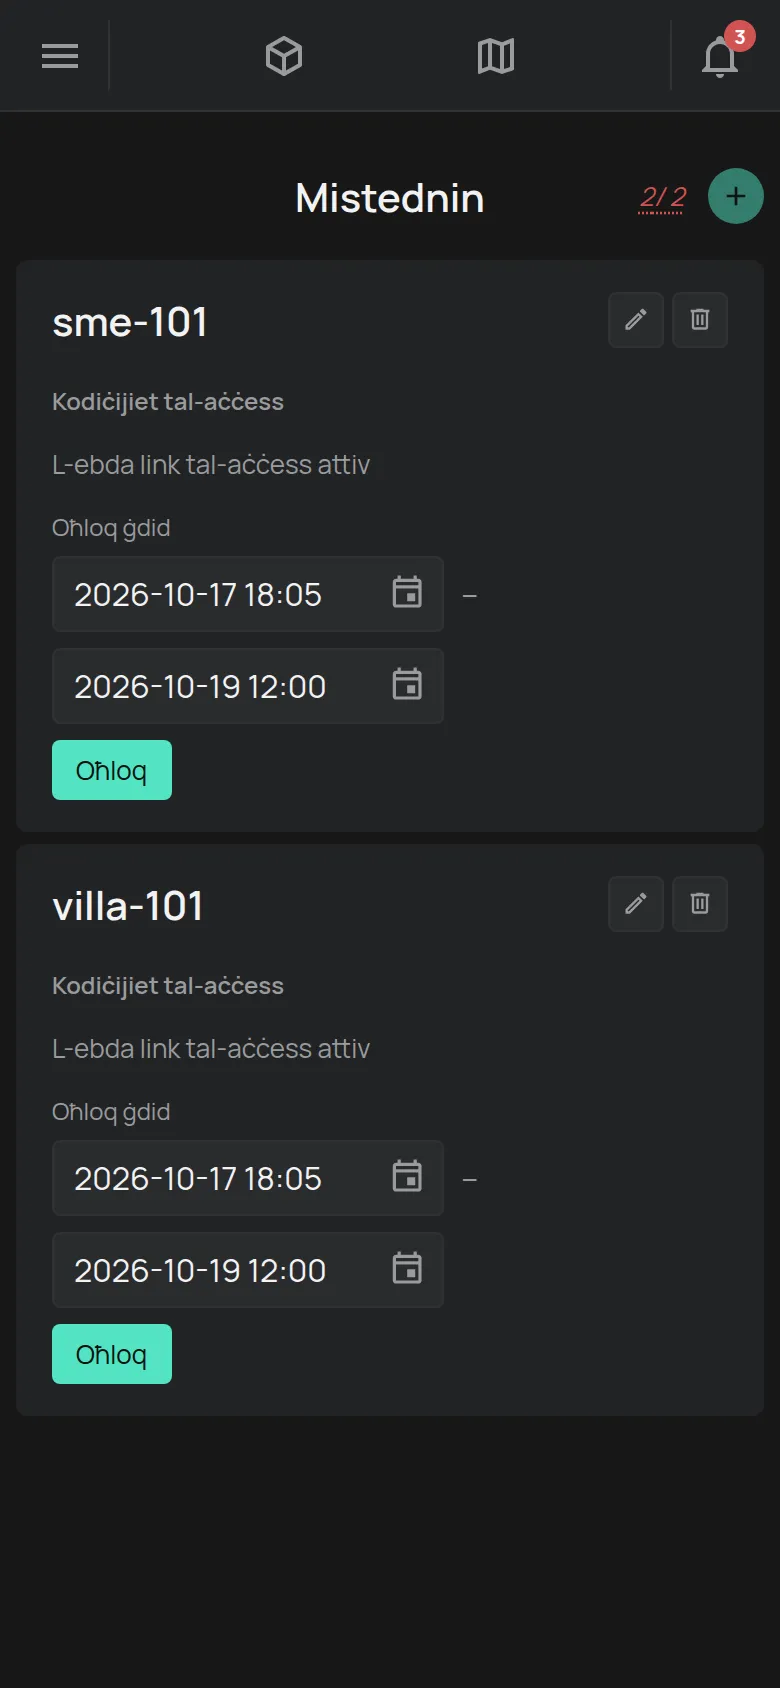Image resolution: width=780 pixels, height=1688 pixels.
Task: Click Oħloq button under villa-101
Action: pyautogui.click(x=112, y=1354)
